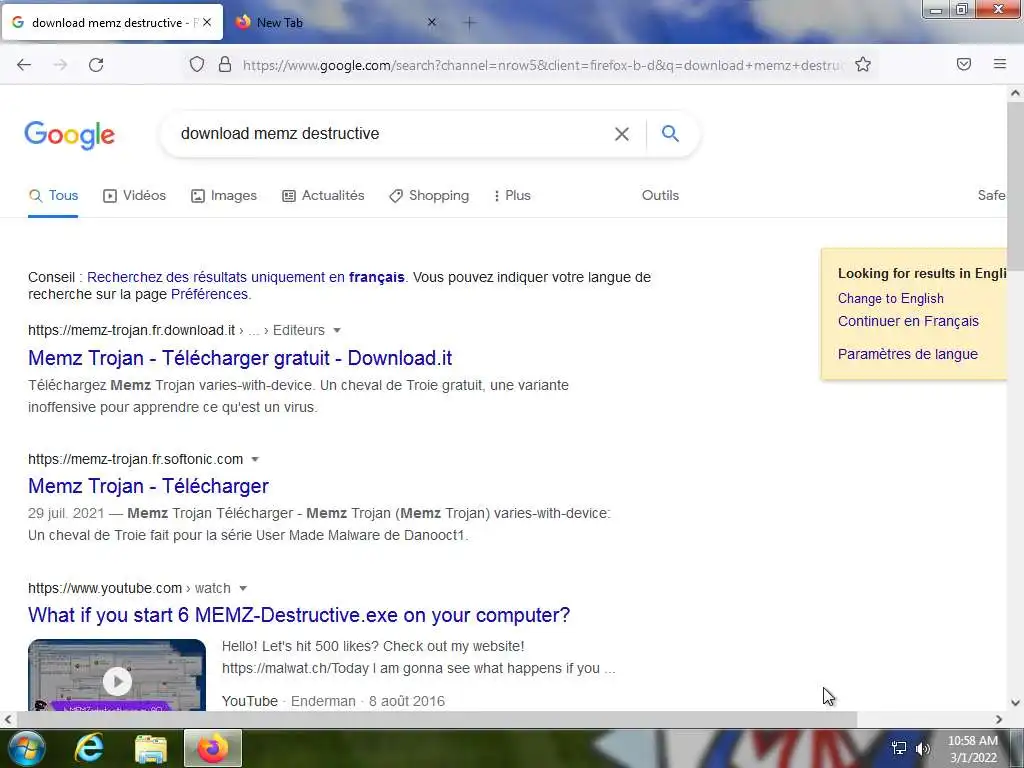
Task: Click the vertical scrollbar up arrow
Action: point(1015,93)
